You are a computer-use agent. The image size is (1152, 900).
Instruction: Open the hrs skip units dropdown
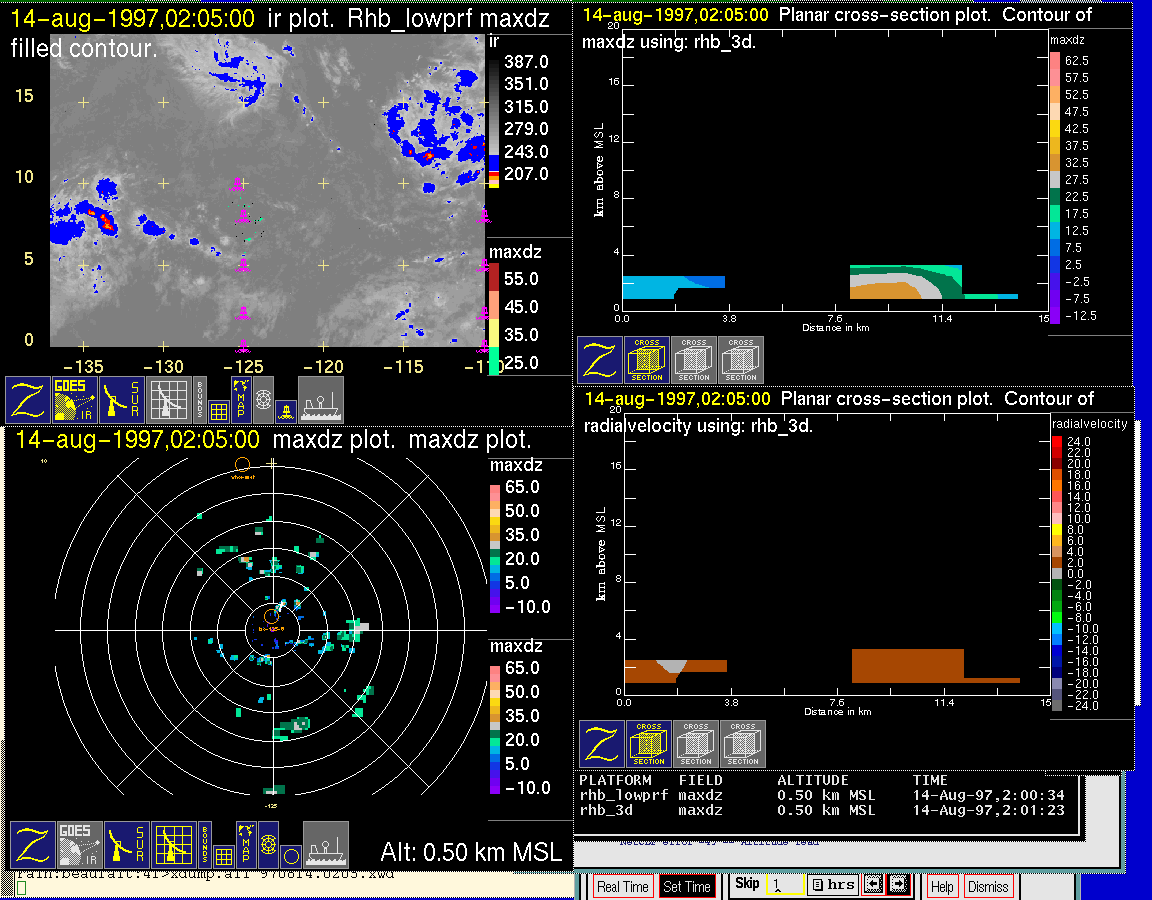click(831, 885)
